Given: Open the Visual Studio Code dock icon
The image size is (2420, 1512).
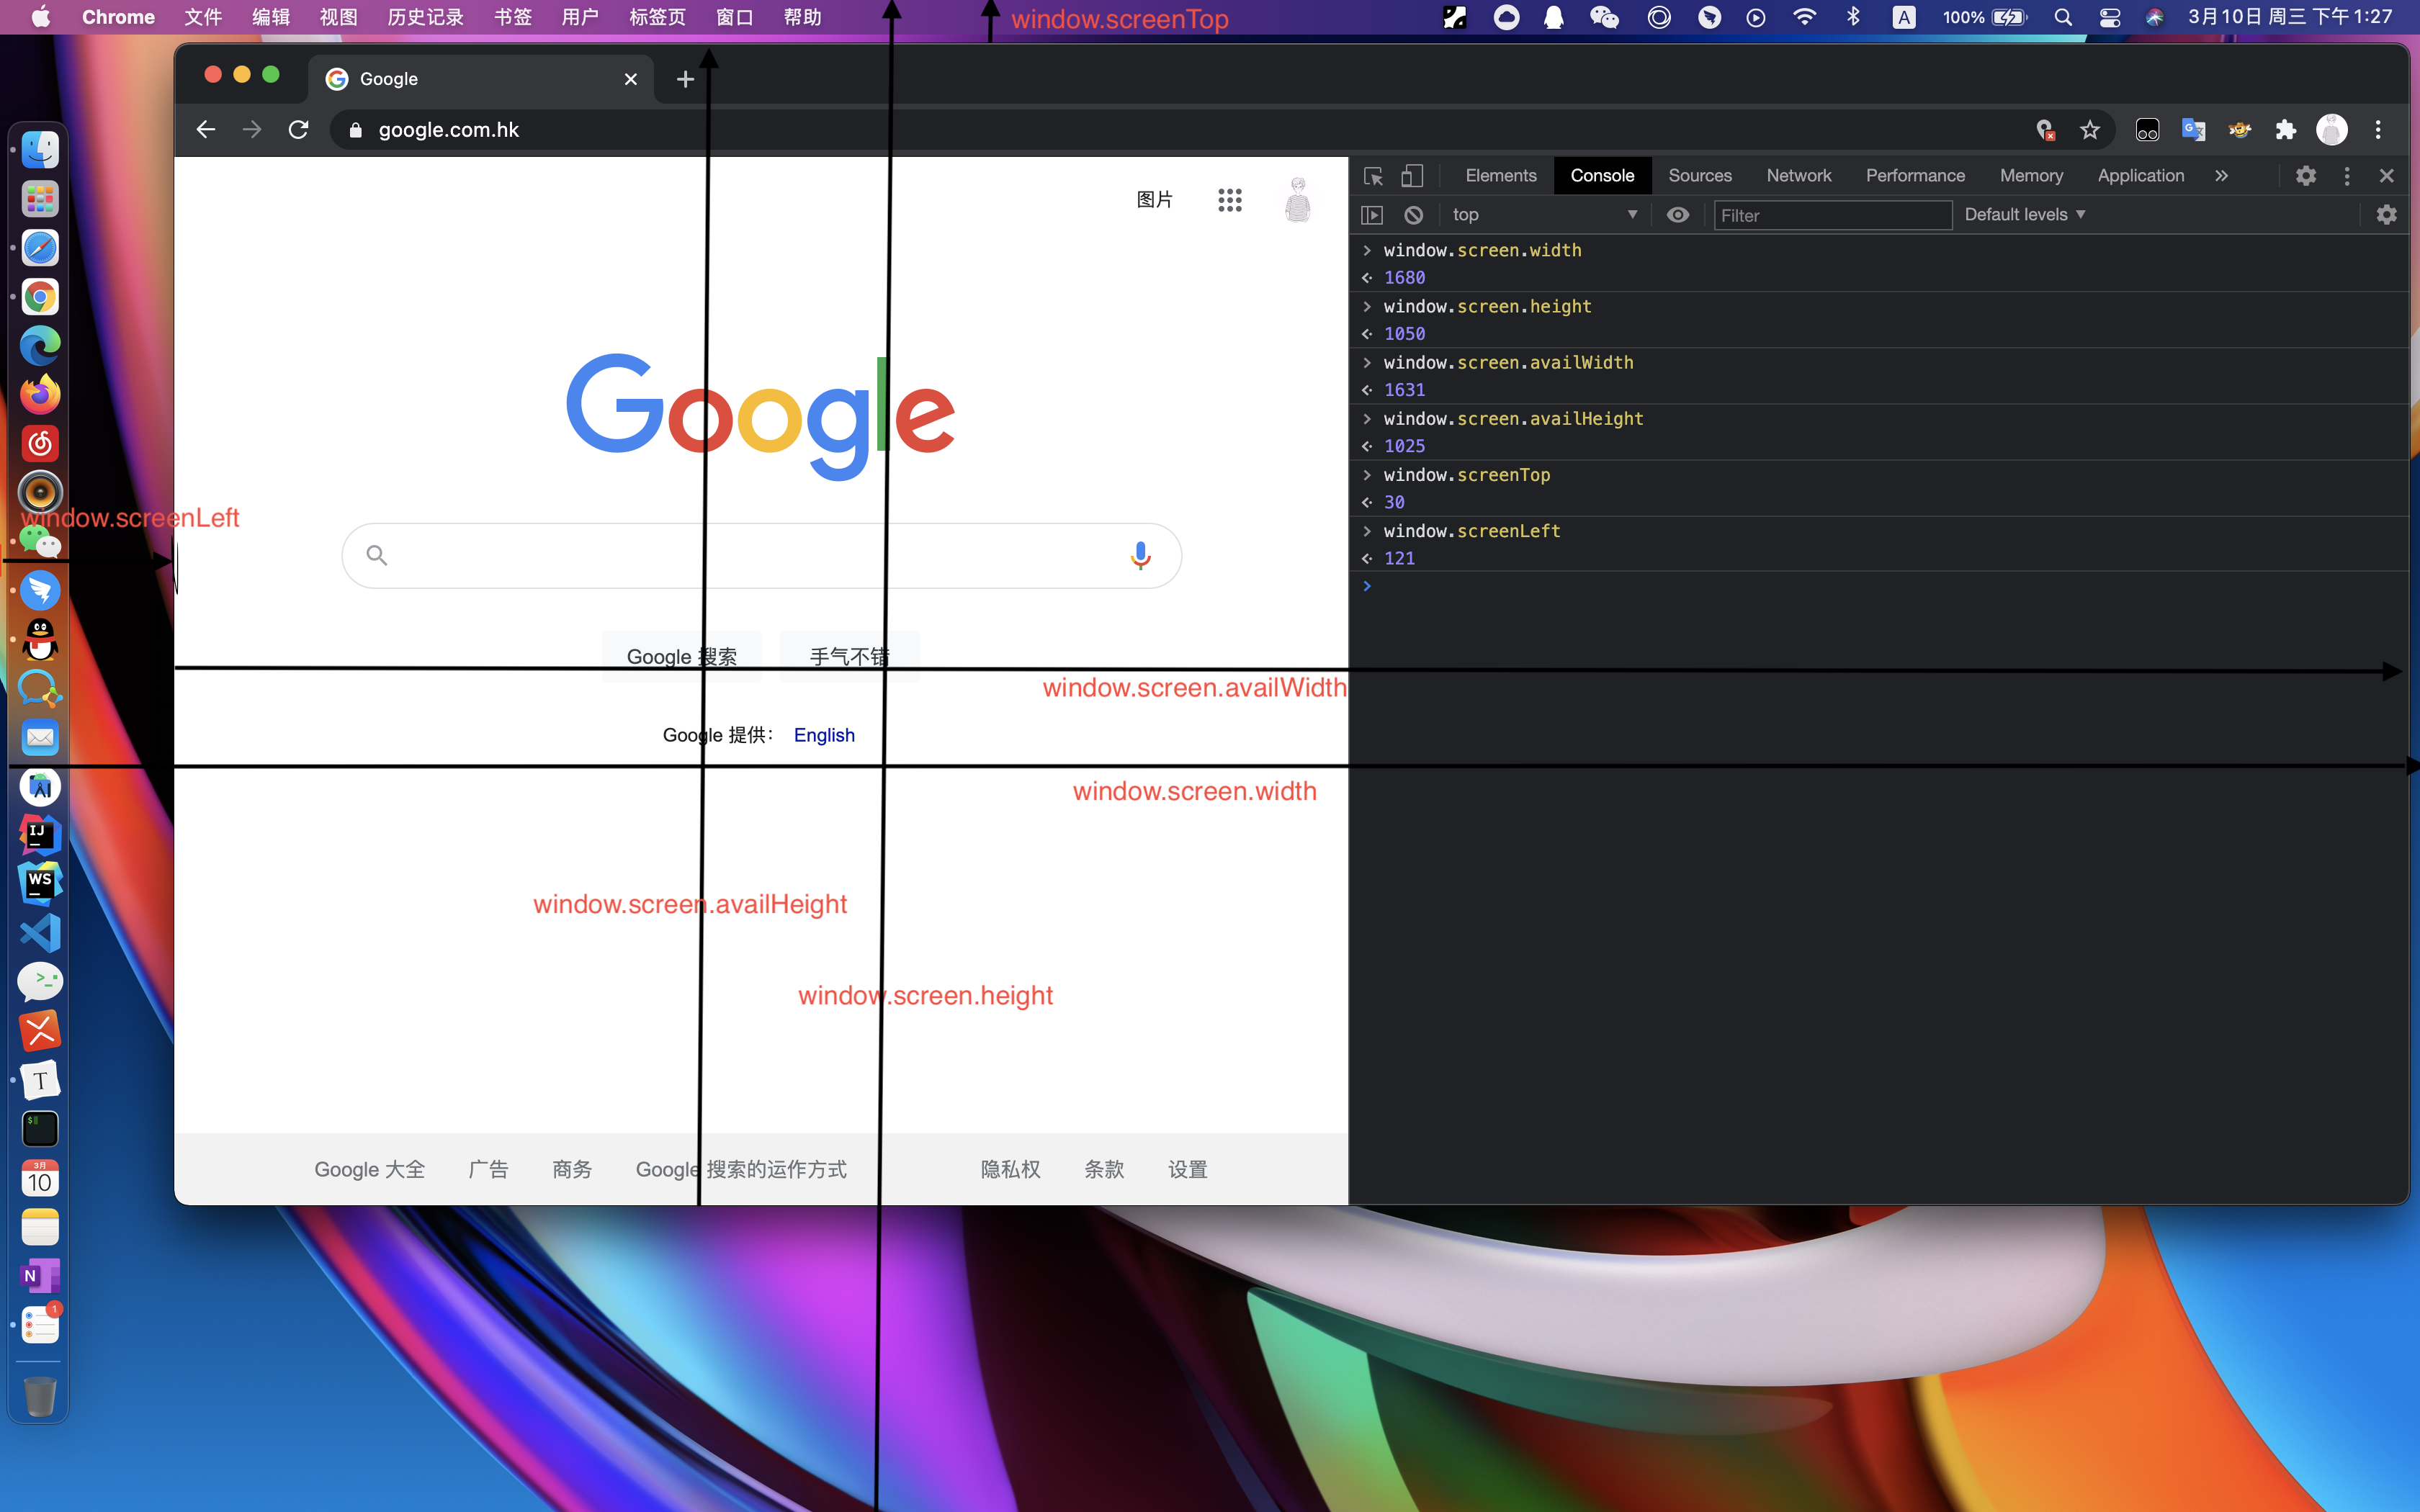Looking at the screenshot, I should (x=40, y=933).
